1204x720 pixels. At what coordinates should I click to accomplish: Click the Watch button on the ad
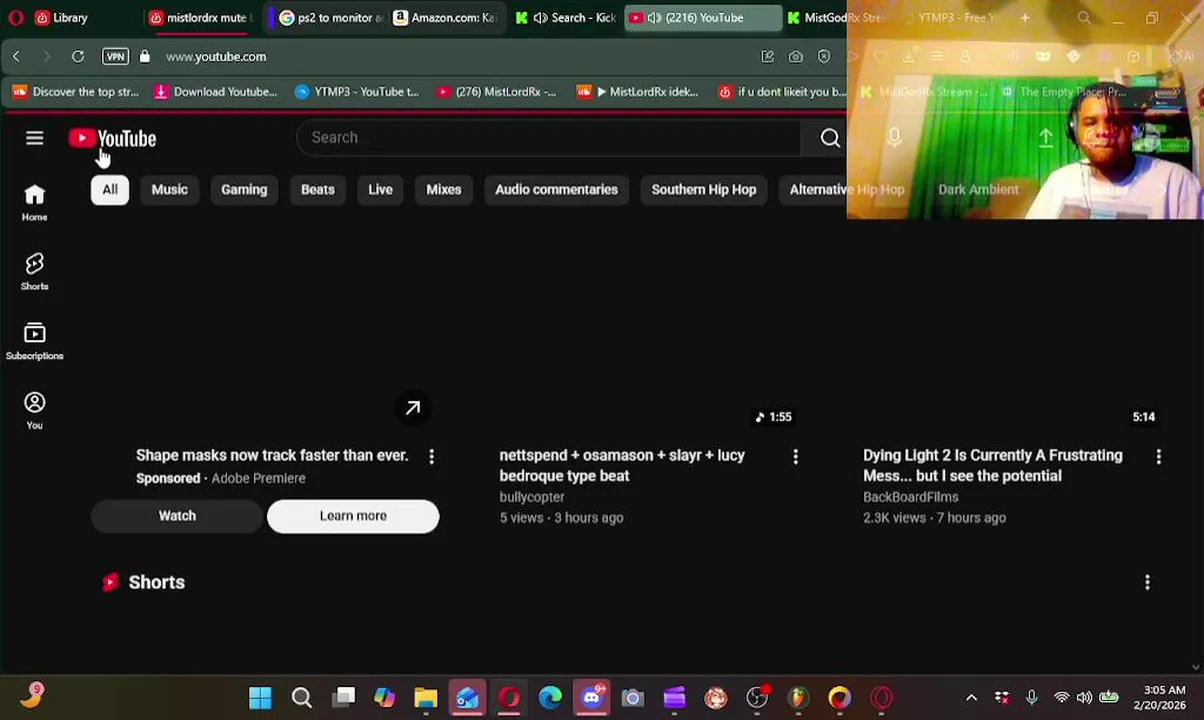pyautogui.click(x=177, y=516)
